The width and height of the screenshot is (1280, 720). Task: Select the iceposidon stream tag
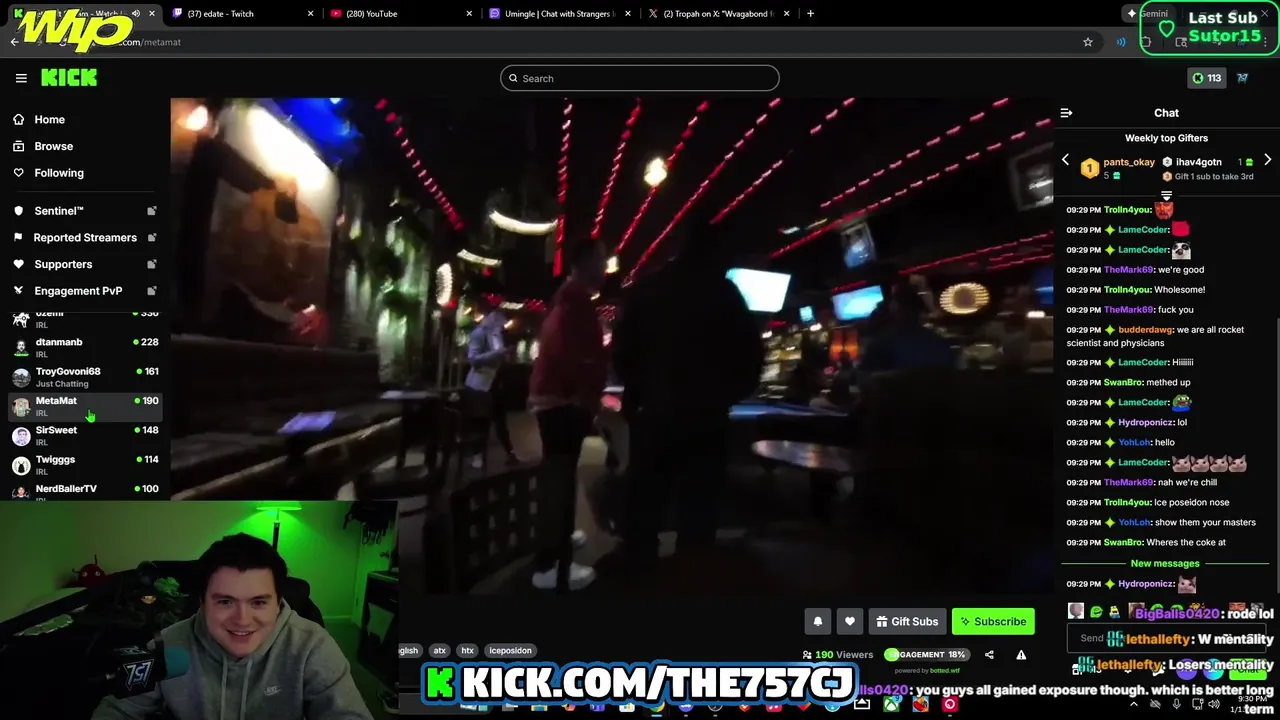510,650
